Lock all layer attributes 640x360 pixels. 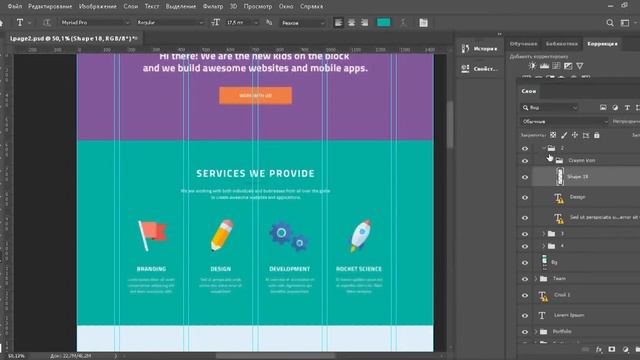coord(597,135)
